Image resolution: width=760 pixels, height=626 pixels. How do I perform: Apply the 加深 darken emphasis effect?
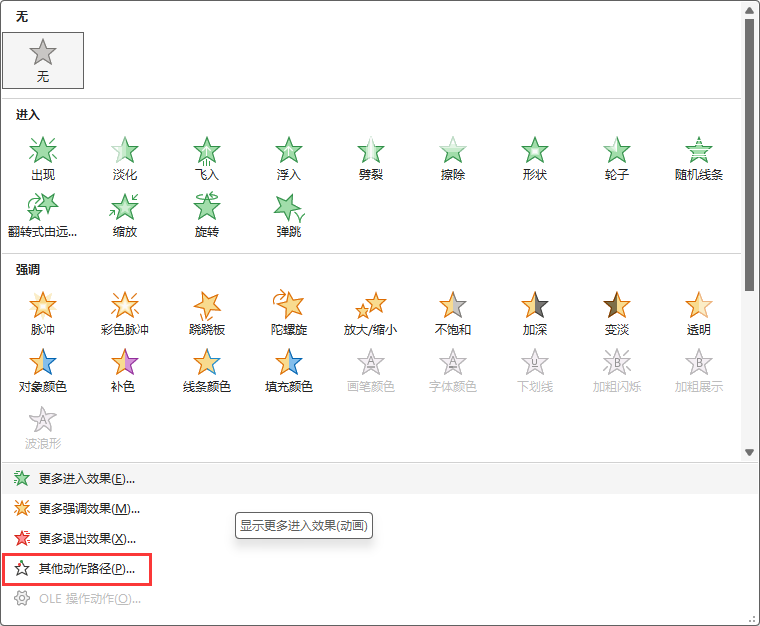pos(535,313)
